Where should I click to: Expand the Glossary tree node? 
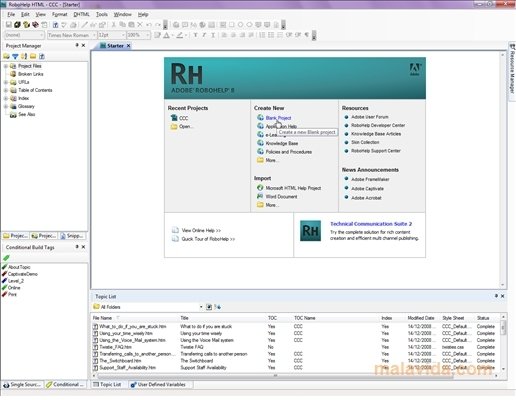(6, 106)
